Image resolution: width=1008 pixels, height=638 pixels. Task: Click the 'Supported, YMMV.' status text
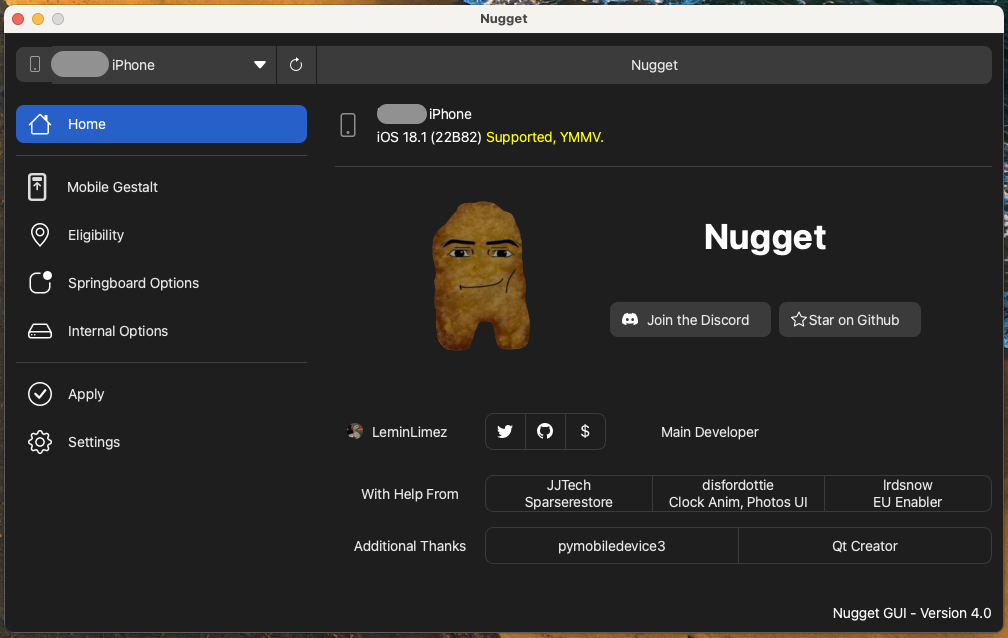tap(544, 137)
